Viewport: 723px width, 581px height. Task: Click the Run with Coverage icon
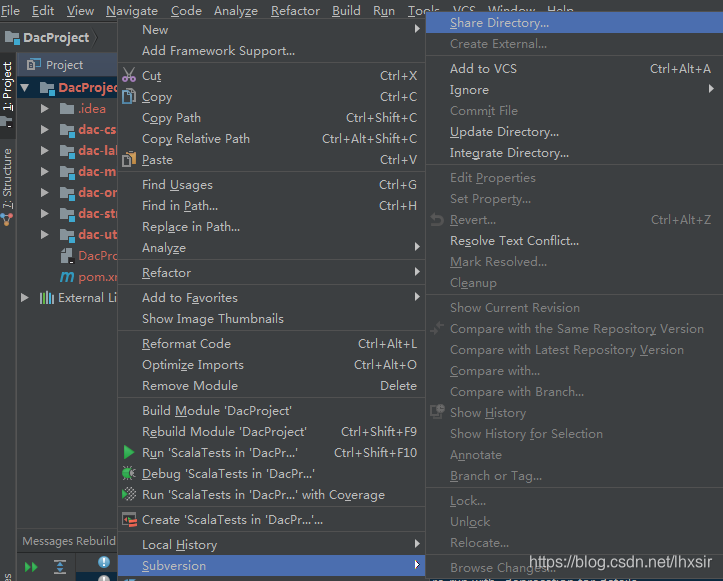point(129,494)
